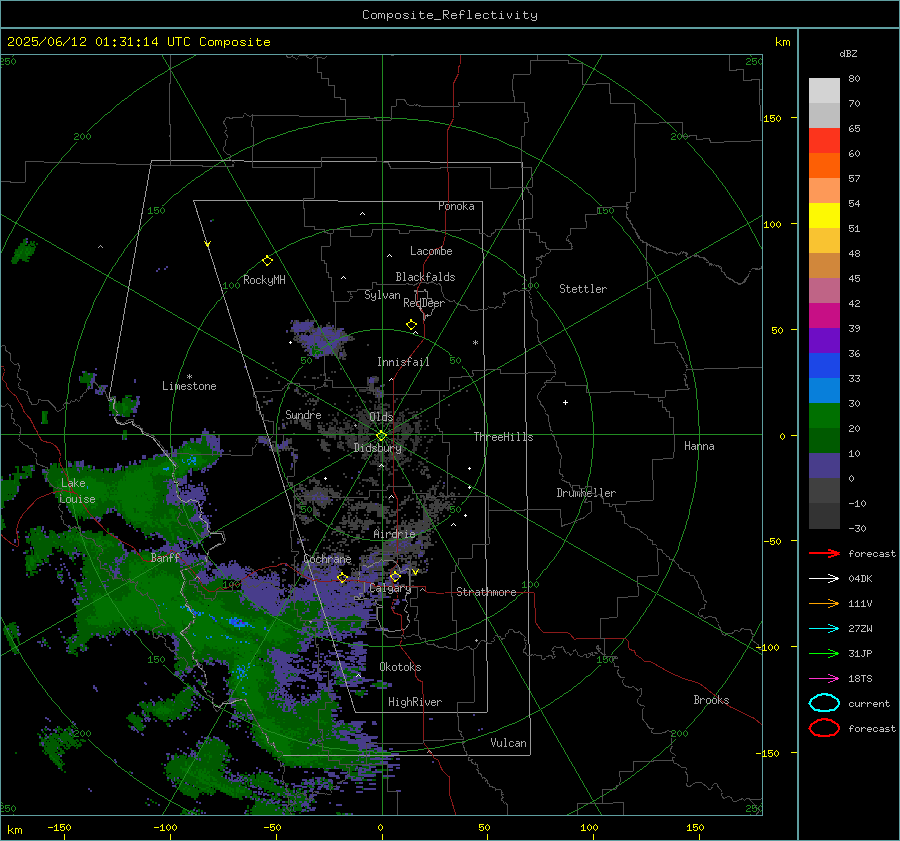Click the HighRiver label
Image resolution: width=900 pixels, height=841 pixels.
click(415, 702)
